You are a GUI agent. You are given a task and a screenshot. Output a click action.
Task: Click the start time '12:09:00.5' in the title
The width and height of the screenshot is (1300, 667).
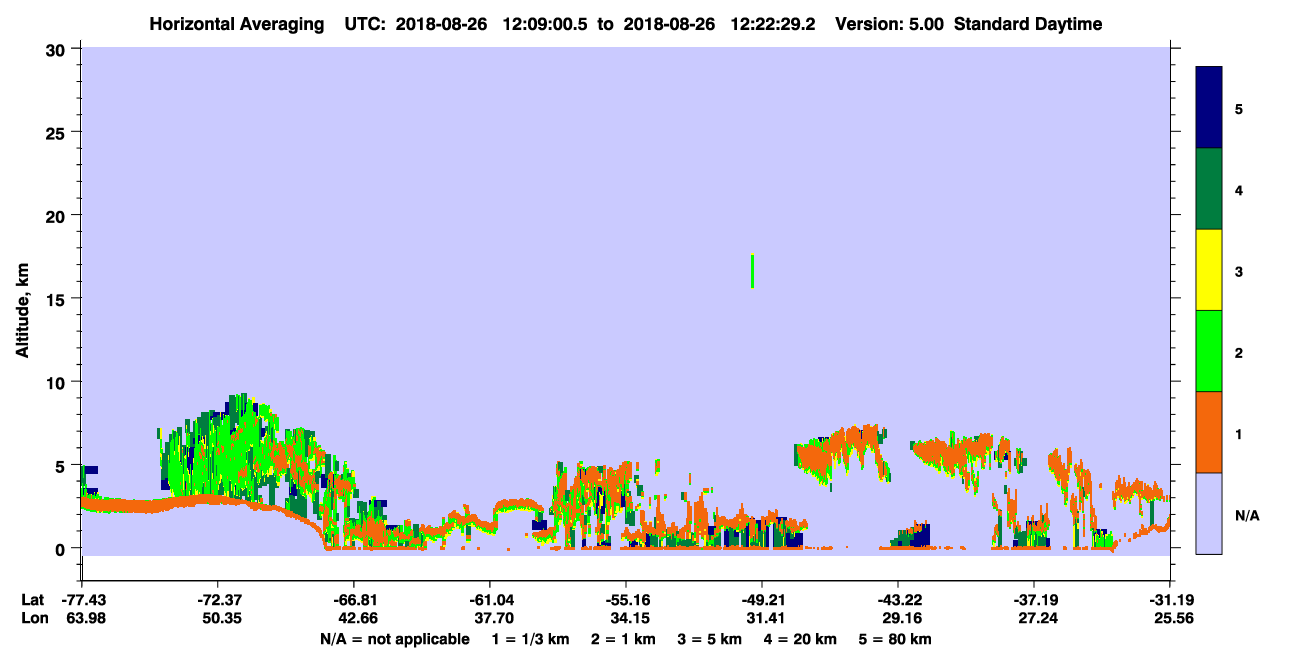(544, 24)
